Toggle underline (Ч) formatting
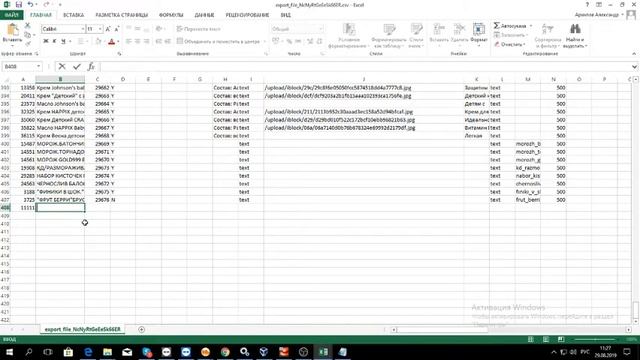 pos(63,41)
